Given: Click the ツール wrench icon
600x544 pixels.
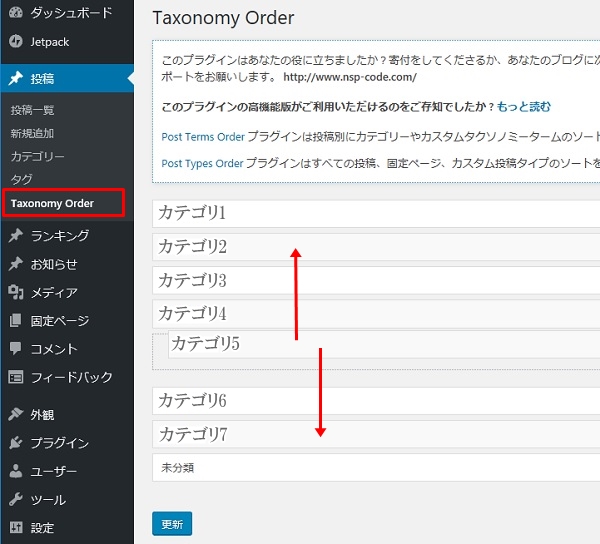Looking at the screenshot, I should click(16, 499).
